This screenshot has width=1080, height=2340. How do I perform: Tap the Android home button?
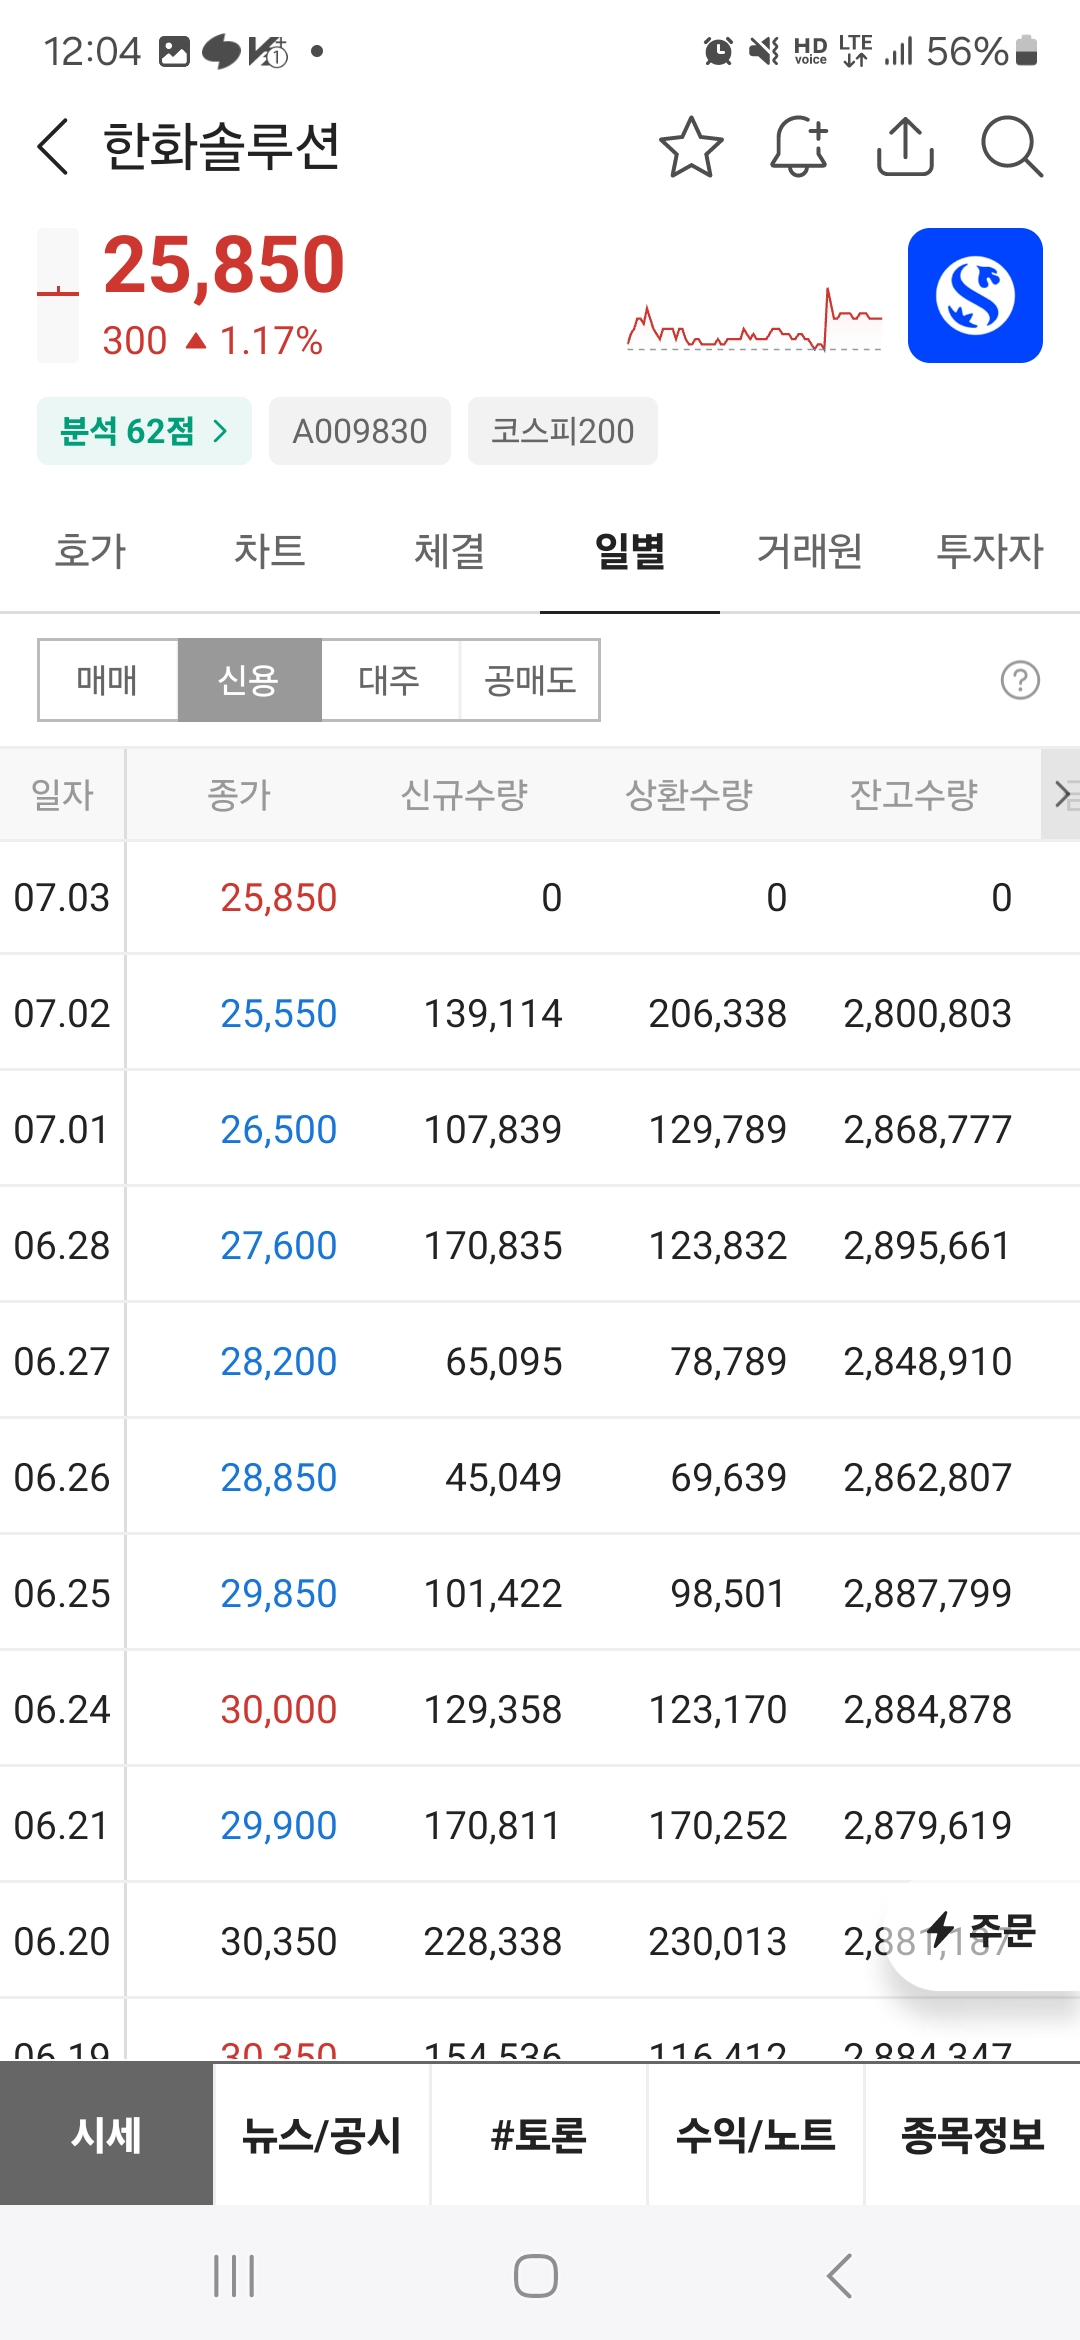pyautogui.click(x=536, y=2276)
